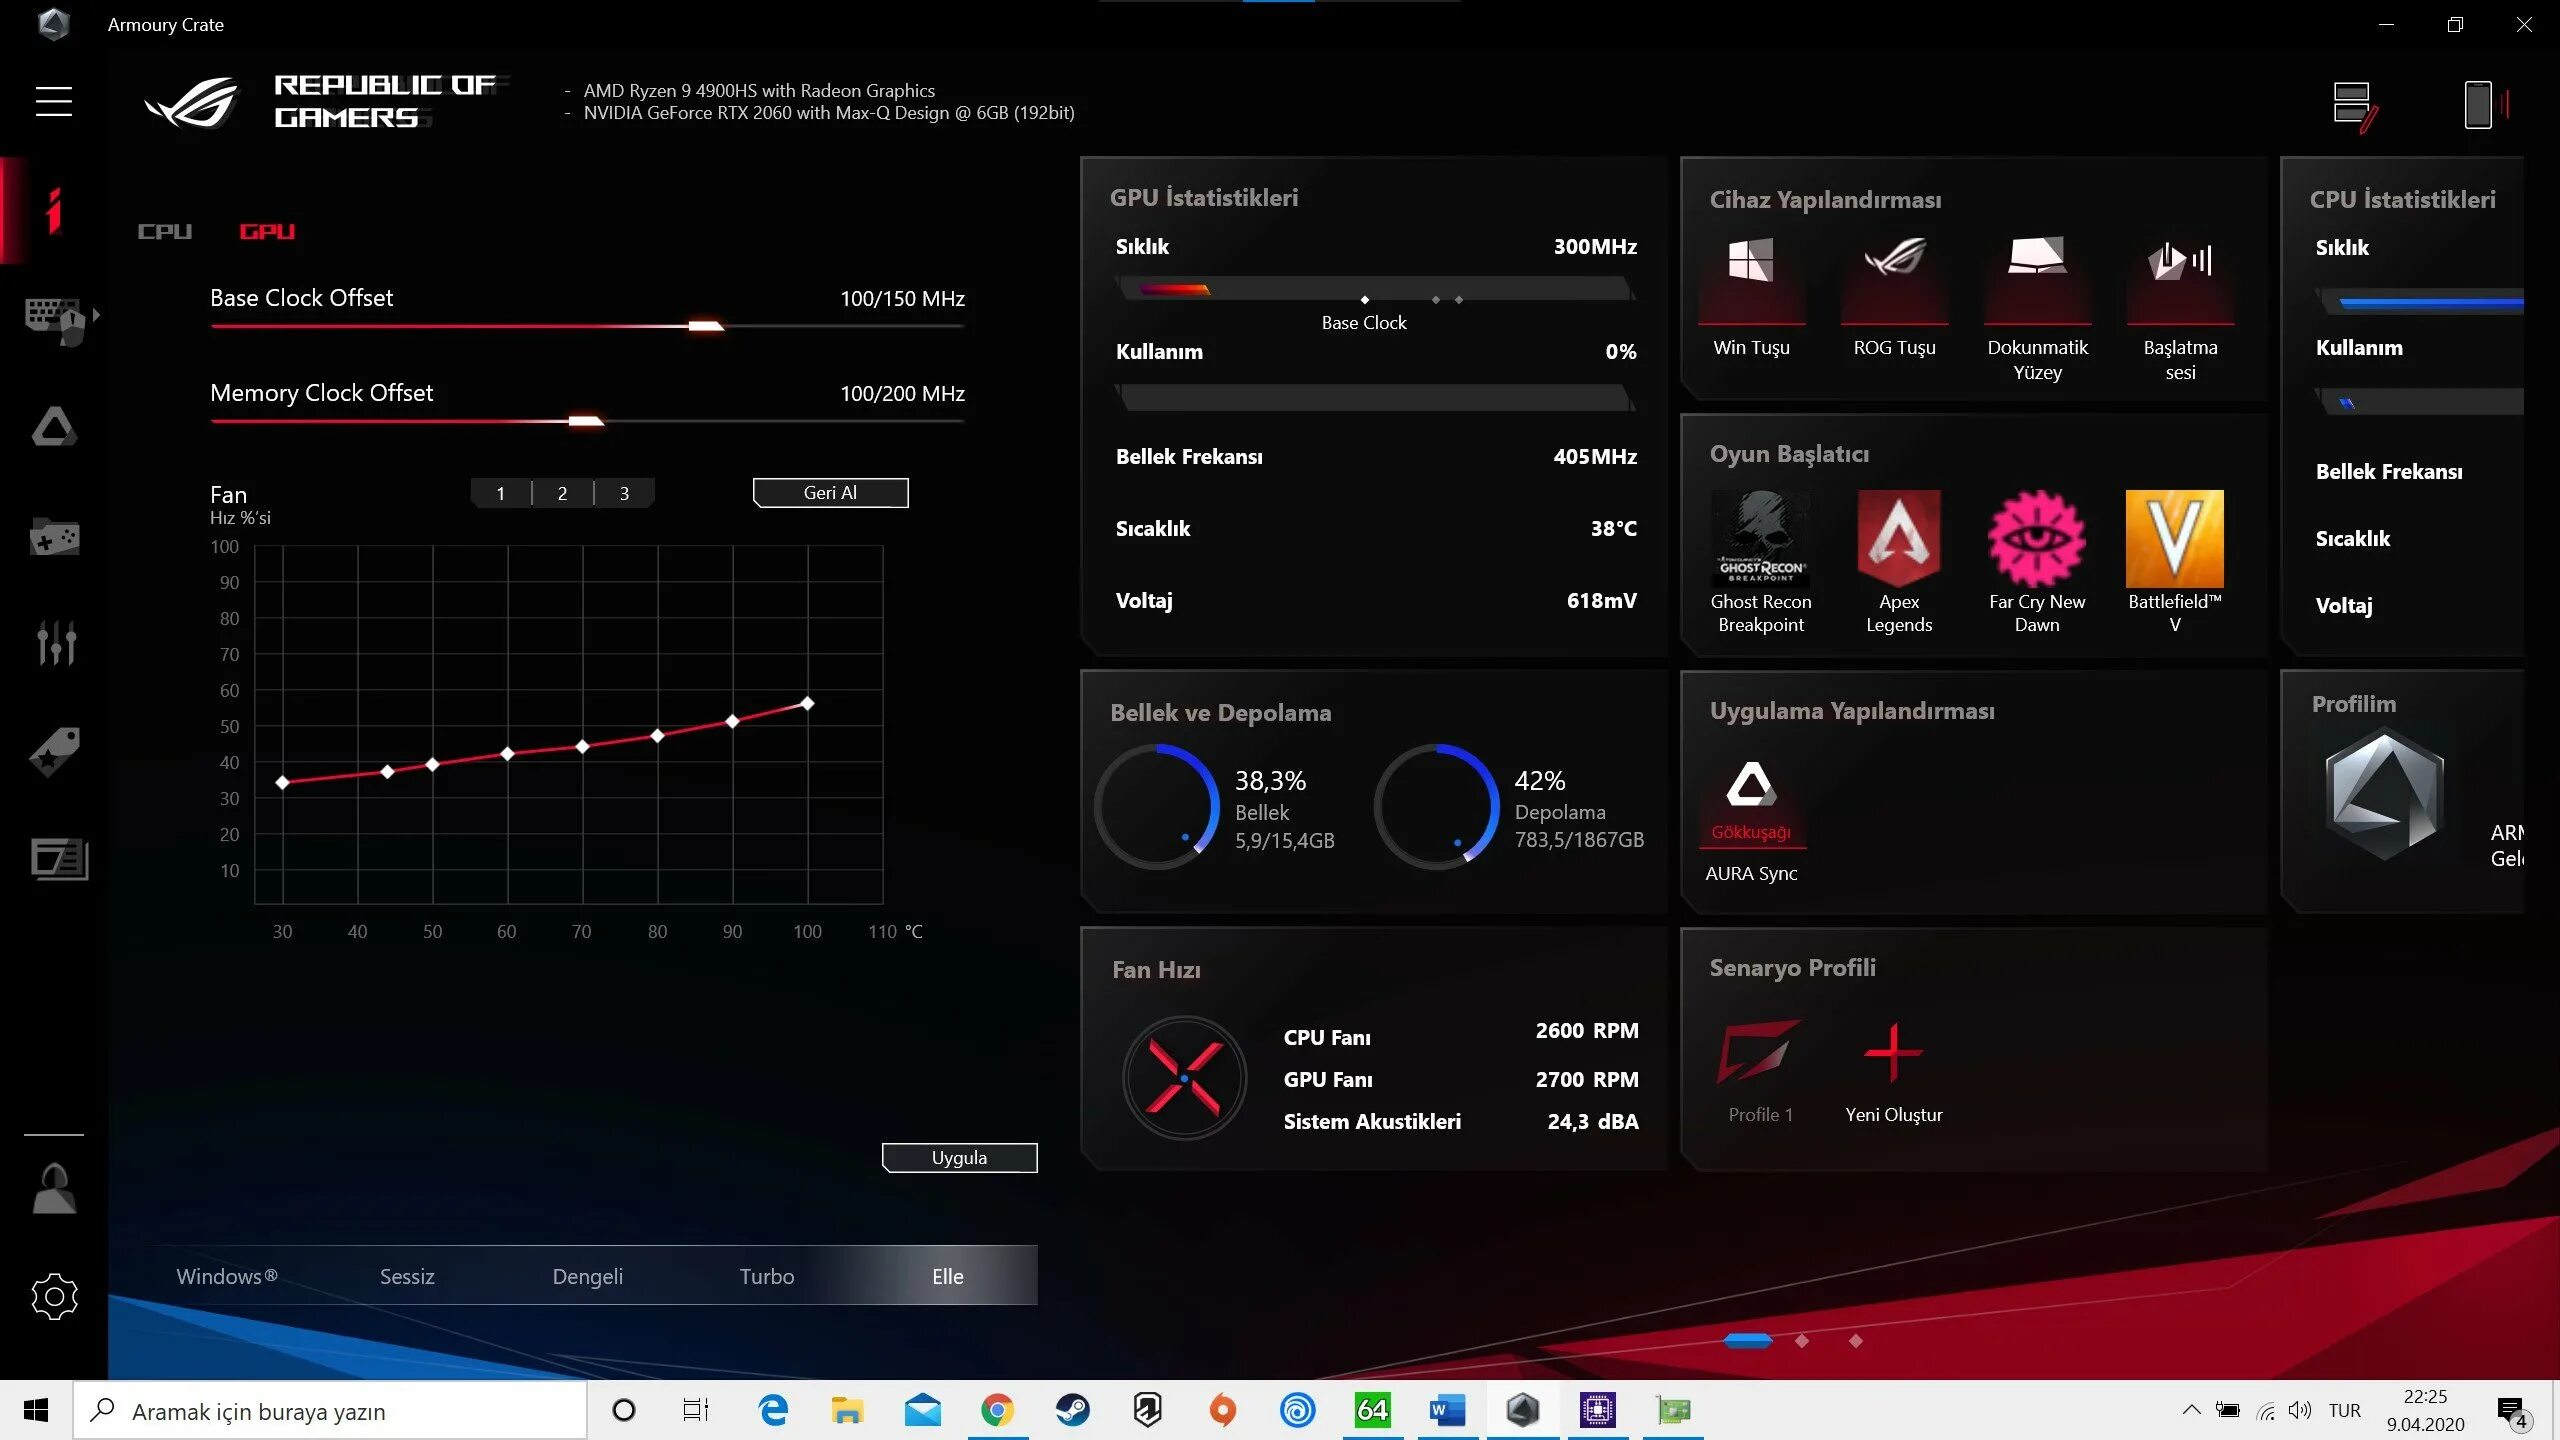2560x1440 pixels.
Task: Open the Featured deals tag sidebar icon
Action: coord(54,751)
